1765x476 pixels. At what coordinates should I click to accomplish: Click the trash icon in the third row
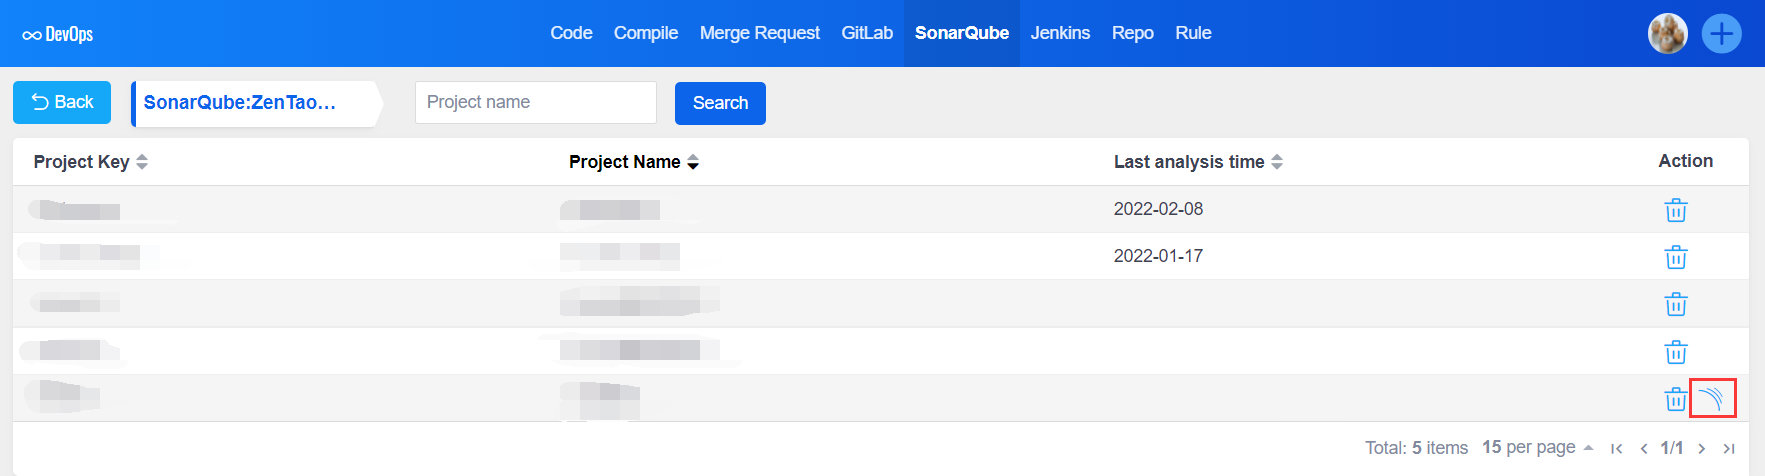point(1675,304)
